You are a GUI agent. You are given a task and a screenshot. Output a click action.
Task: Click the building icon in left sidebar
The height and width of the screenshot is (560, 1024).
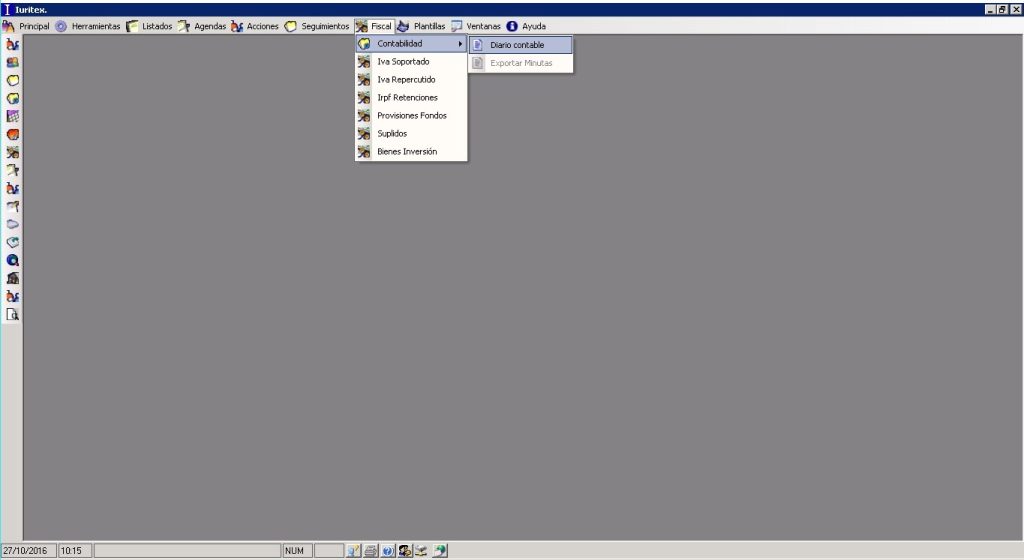(13, 278)
